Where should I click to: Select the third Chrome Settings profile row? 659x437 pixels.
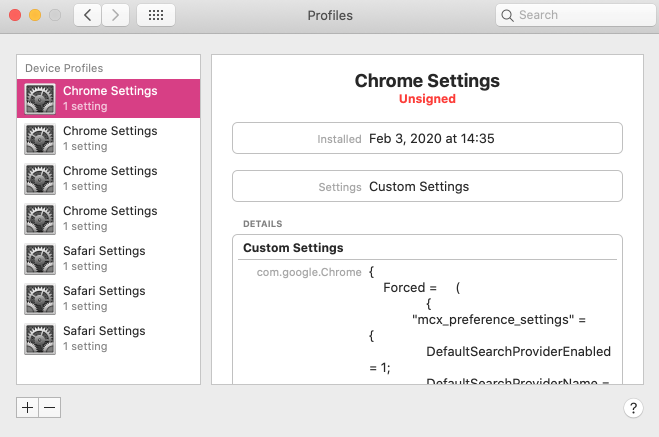pyautogui.click(x=108, y=179)
